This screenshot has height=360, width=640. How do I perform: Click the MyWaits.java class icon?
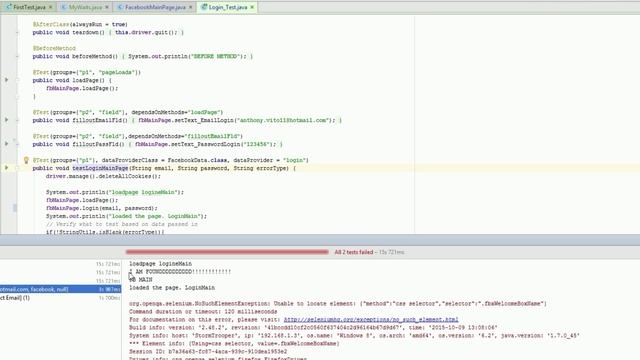tap(64, 7)
